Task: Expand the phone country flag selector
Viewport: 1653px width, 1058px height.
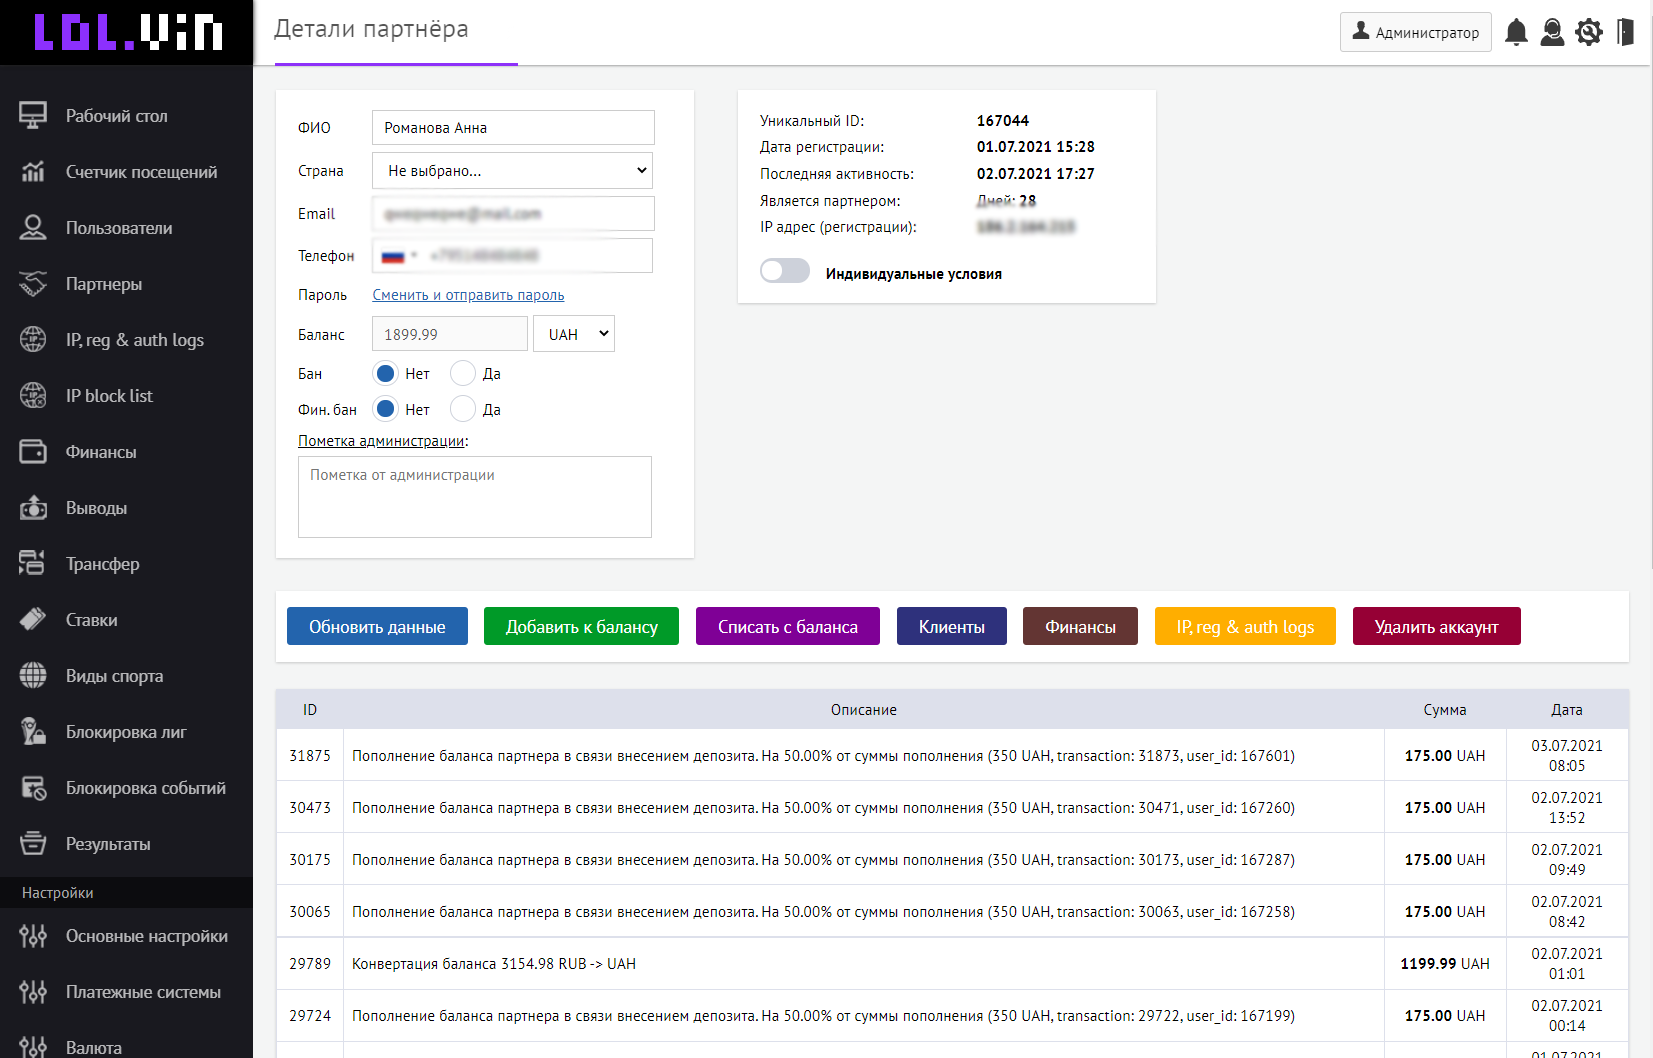Action: pyautogui.click(x=398, y=256)
